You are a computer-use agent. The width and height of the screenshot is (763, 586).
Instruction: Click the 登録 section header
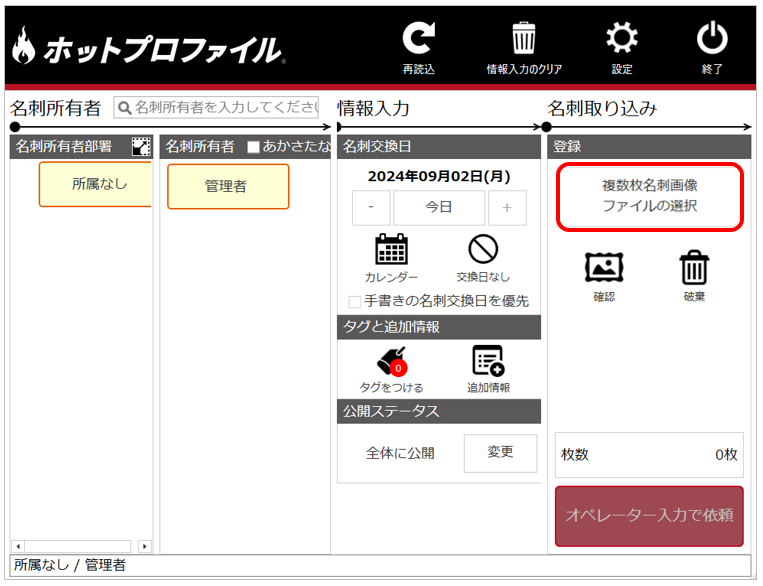(649, 147)
